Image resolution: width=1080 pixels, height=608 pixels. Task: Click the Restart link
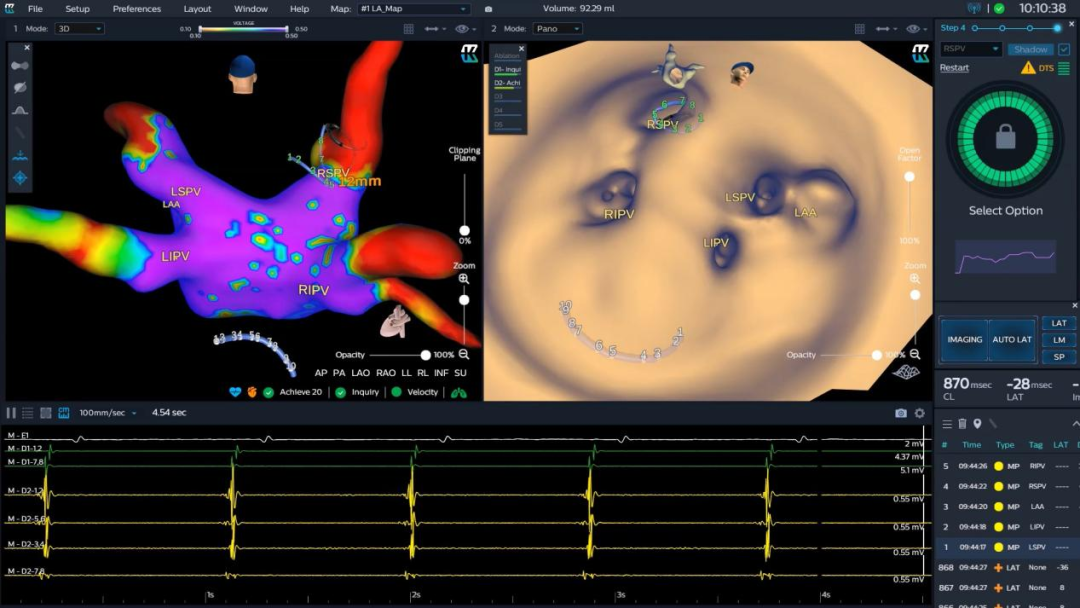[x=954, y=68]
